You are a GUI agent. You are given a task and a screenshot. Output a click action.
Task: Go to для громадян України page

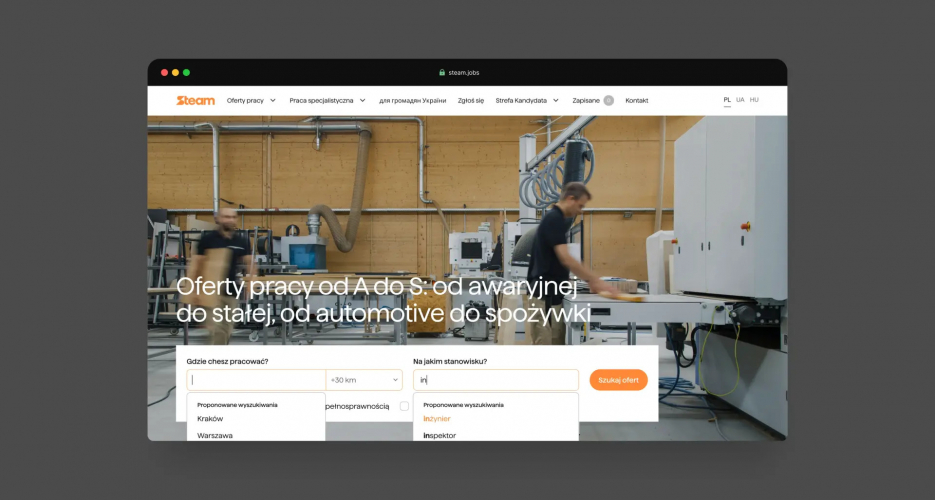(x=413, y=101)
